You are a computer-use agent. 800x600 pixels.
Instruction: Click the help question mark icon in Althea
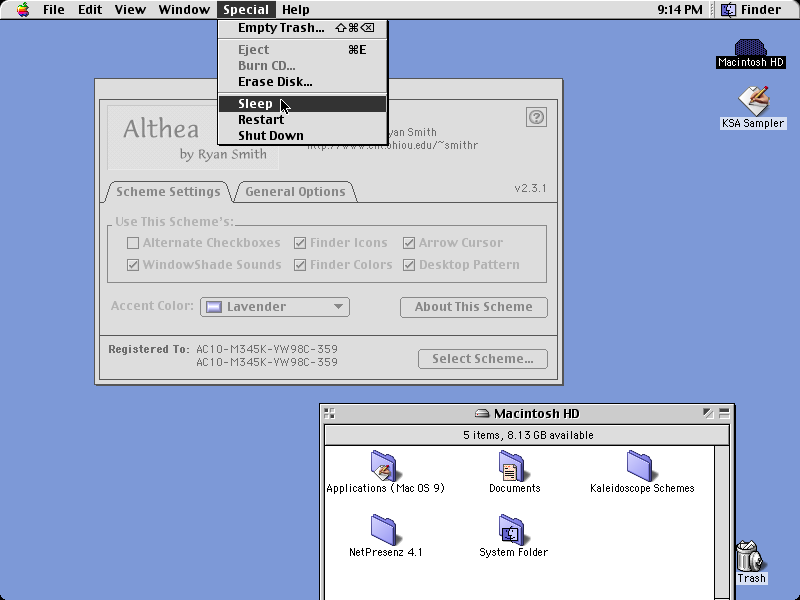(536, 117)
